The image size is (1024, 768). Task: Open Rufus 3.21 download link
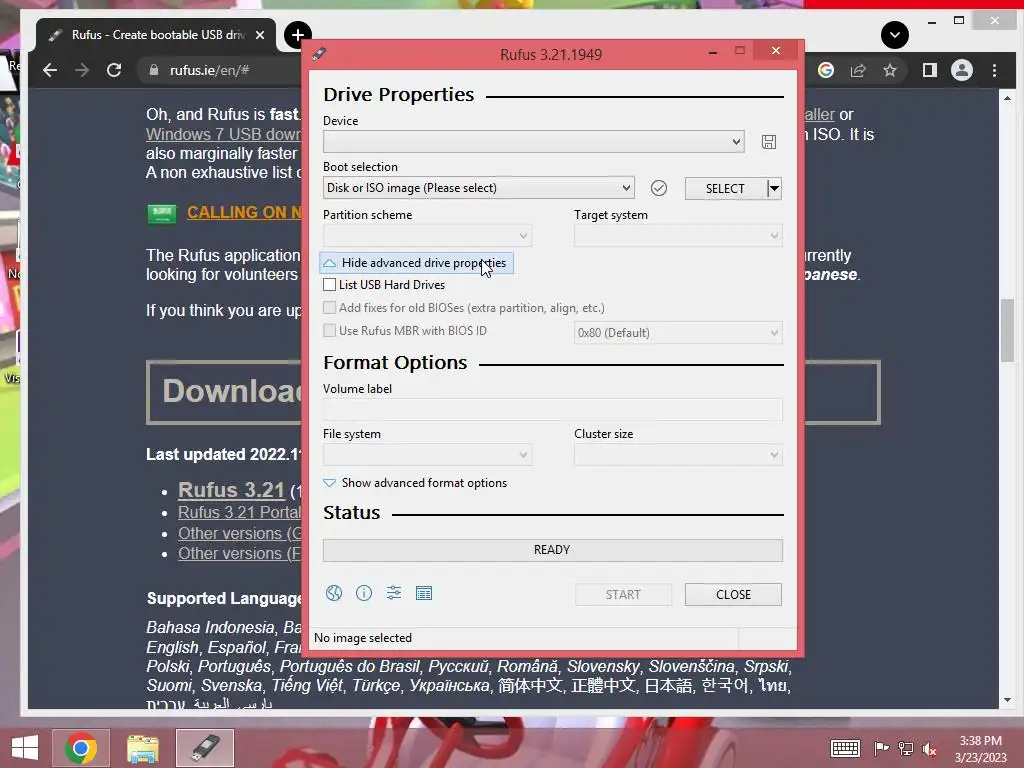pyautogui.click(x=231, y=490)
